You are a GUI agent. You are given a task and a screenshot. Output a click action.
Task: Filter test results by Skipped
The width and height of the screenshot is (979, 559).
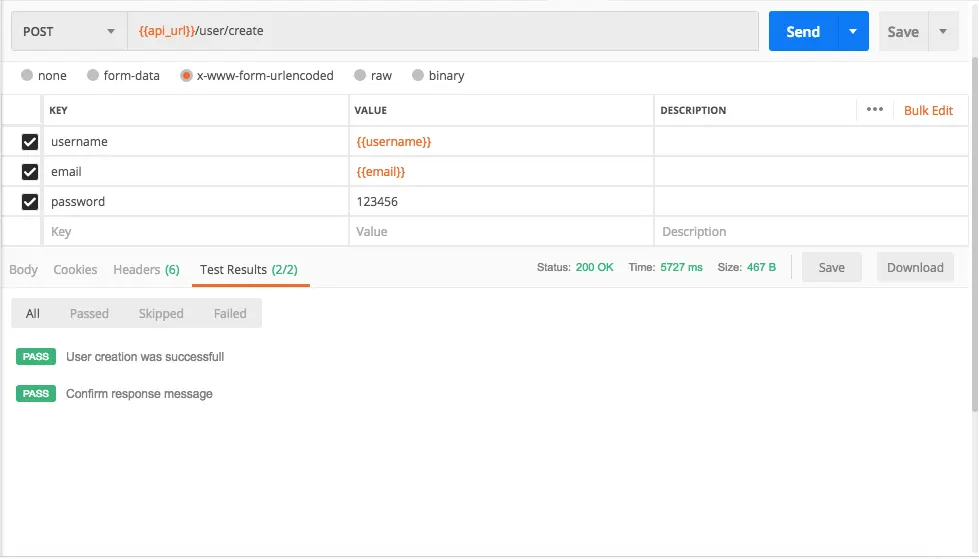coord(161,314)
